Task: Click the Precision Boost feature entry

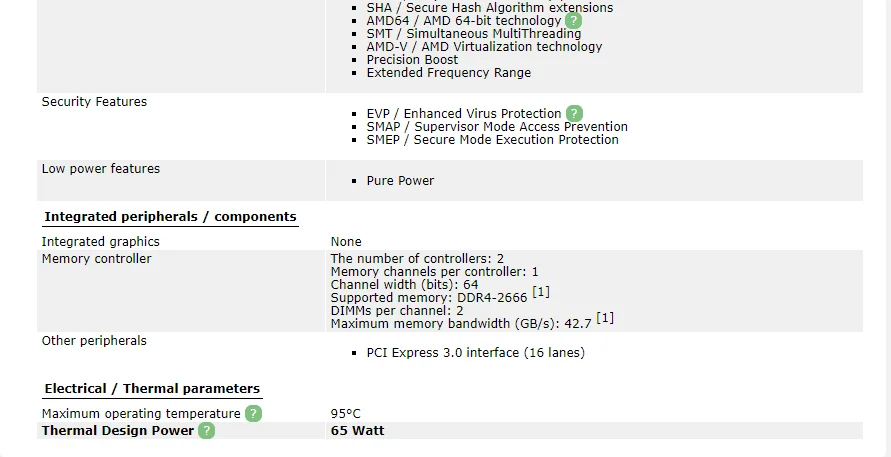Action: coord(412,60)
